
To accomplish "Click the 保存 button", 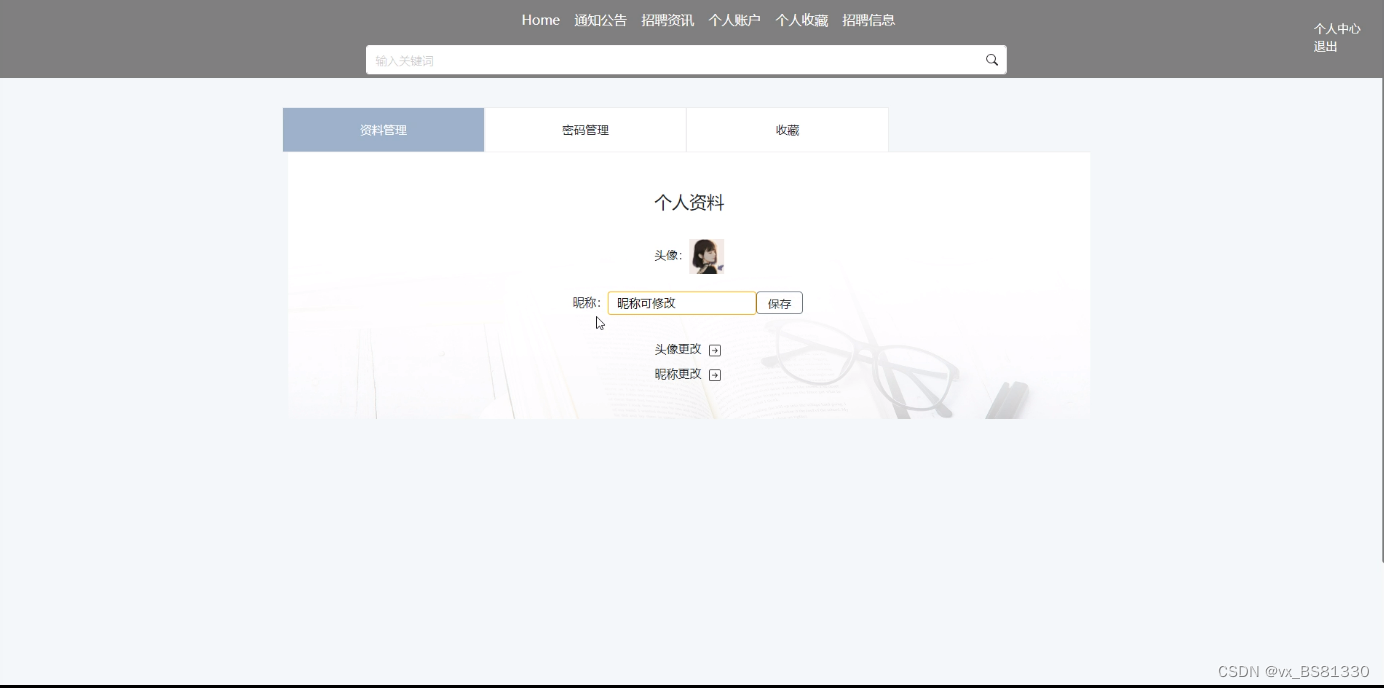I will tap(779, 303).
